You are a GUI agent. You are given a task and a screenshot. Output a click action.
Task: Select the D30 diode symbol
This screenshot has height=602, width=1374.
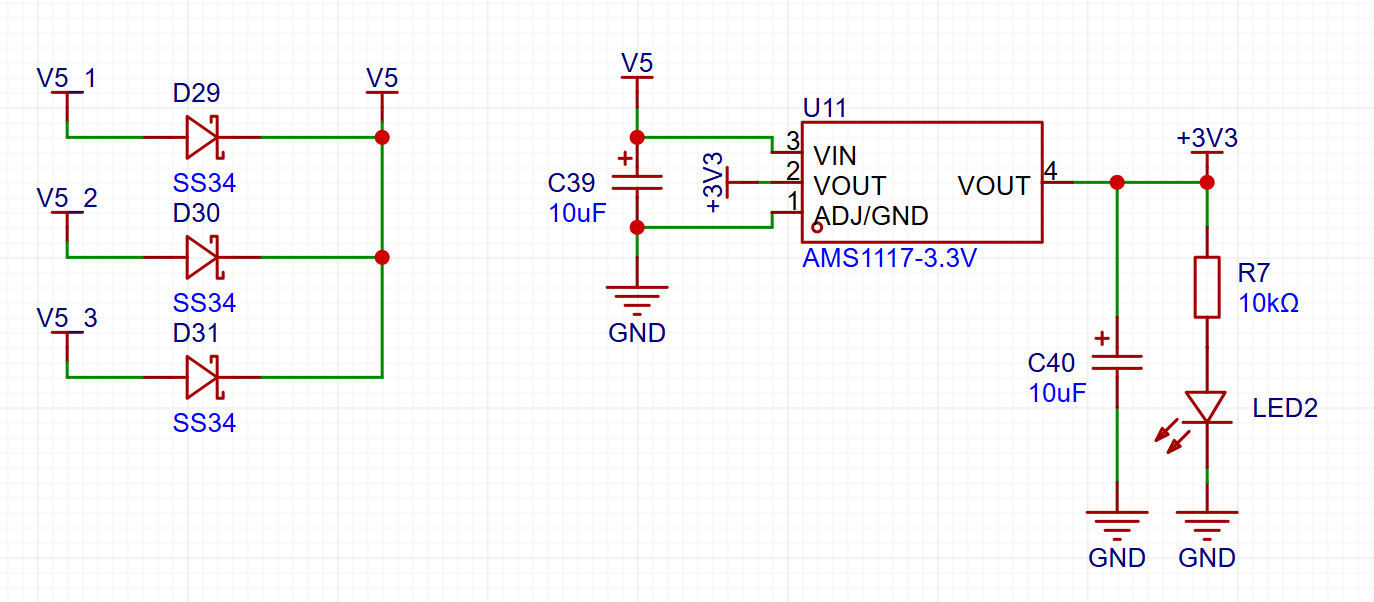click(x=202, y=257)
